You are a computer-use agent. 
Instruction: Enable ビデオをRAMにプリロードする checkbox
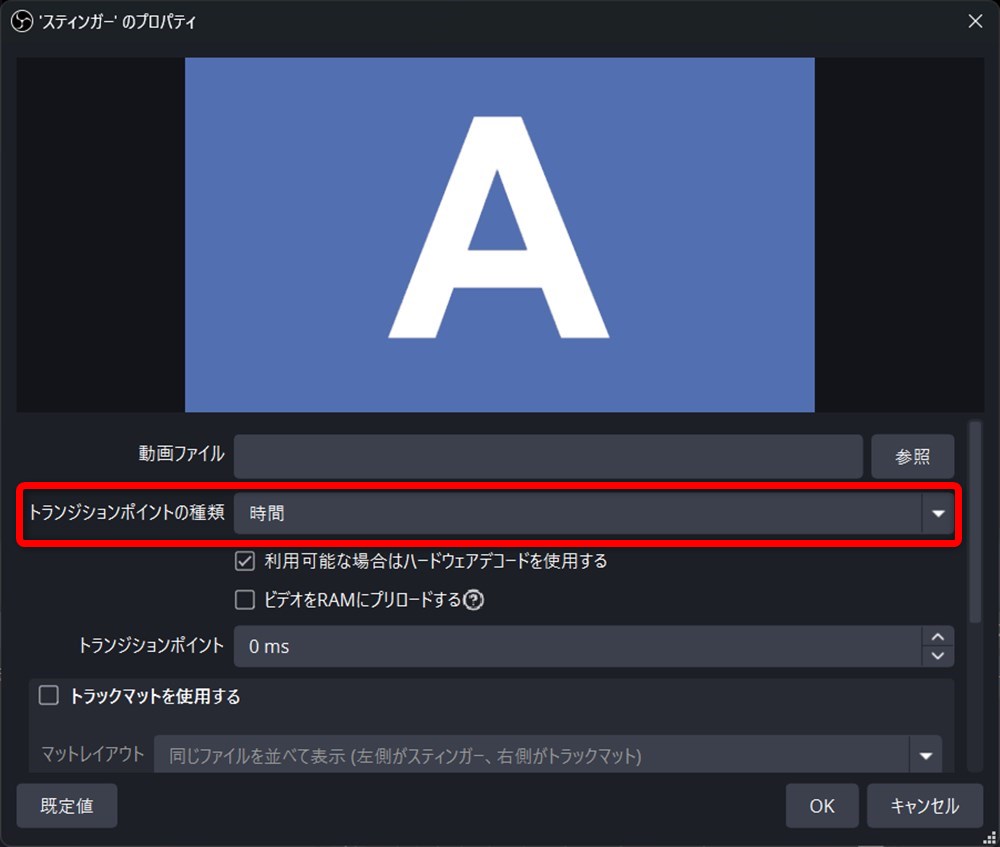[x=245, y=600]
